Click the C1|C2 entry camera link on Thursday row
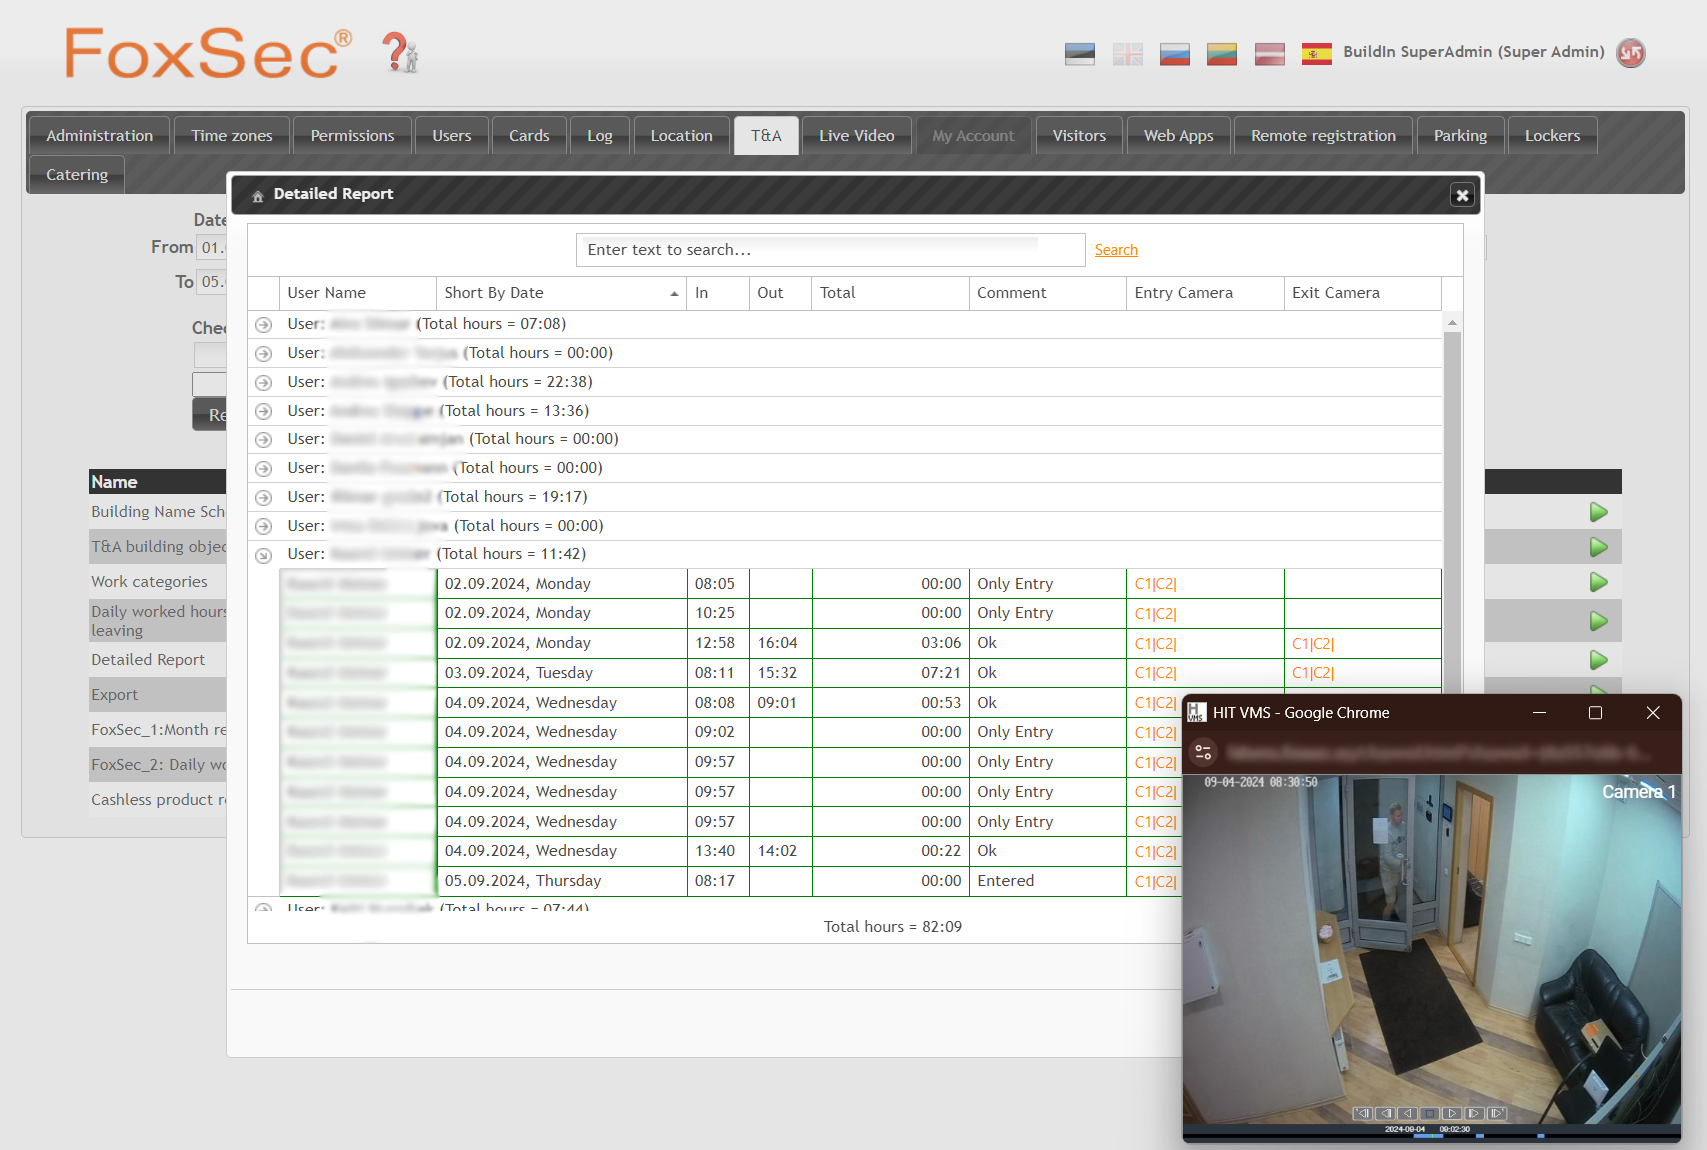The image size is (1707, 1150). [x=1155, y=881]
